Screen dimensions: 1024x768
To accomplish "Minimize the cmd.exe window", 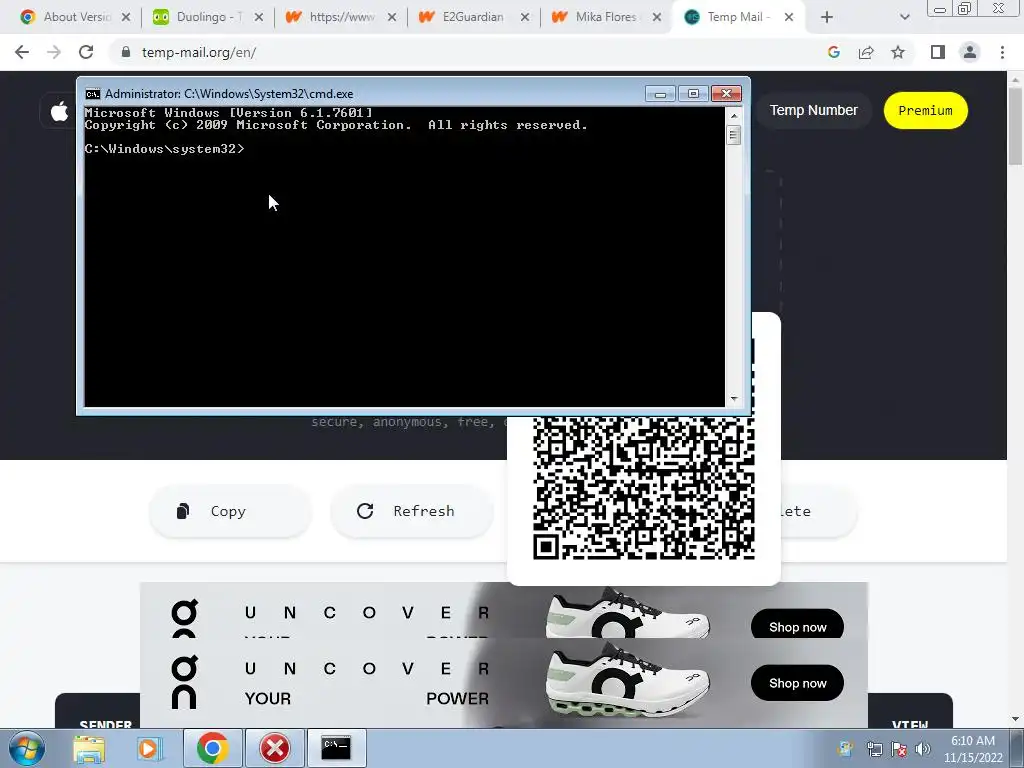I will pyautogui.click(x=660, y=93).
